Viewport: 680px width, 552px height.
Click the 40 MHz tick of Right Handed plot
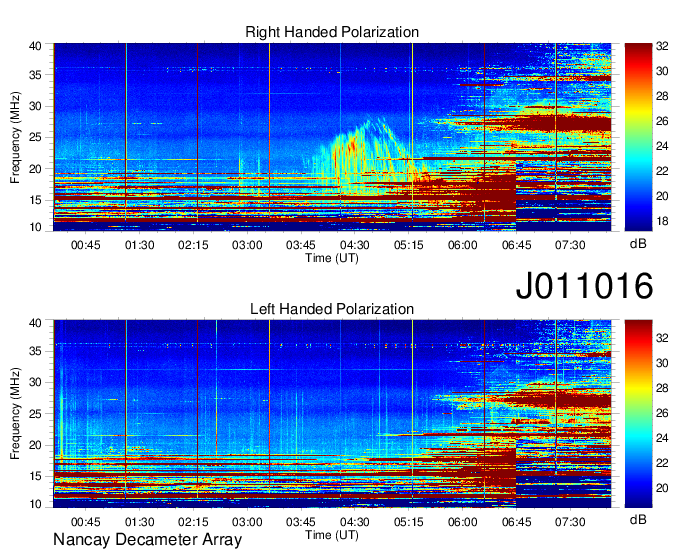(x=35, y=46)
